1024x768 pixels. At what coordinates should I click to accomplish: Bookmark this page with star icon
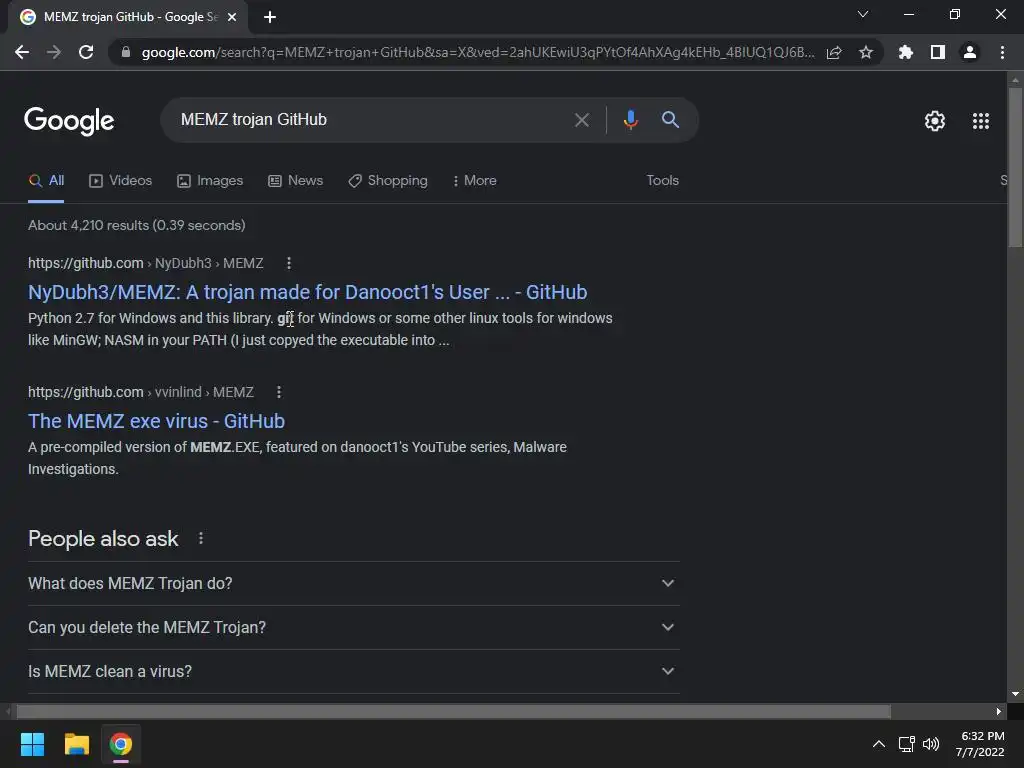[x=866, y=52]
